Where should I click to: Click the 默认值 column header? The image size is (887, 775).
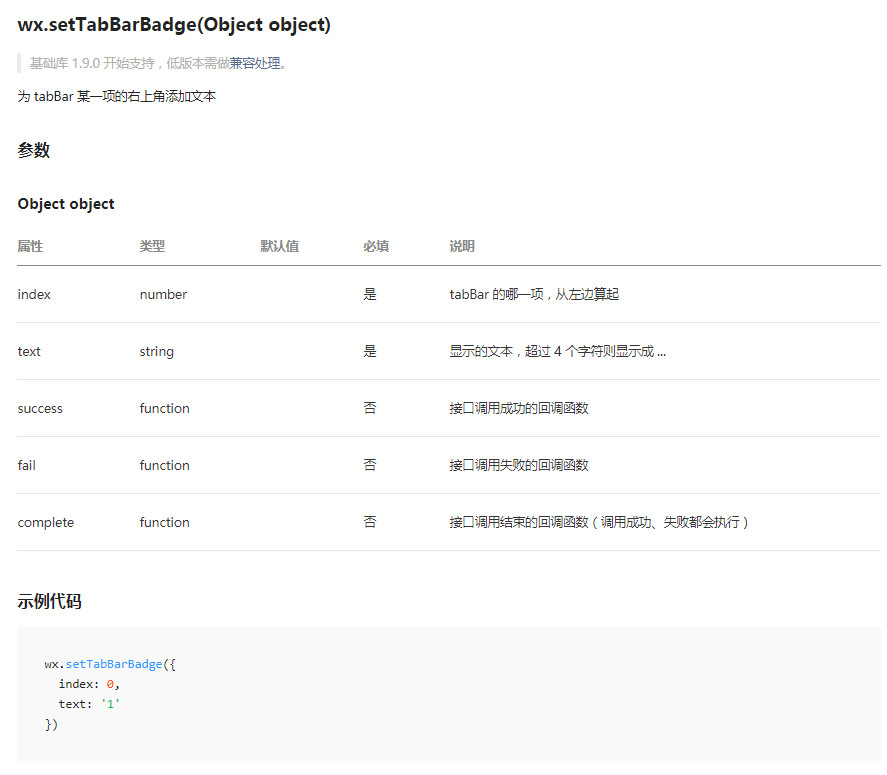click(x=280, y=246)
